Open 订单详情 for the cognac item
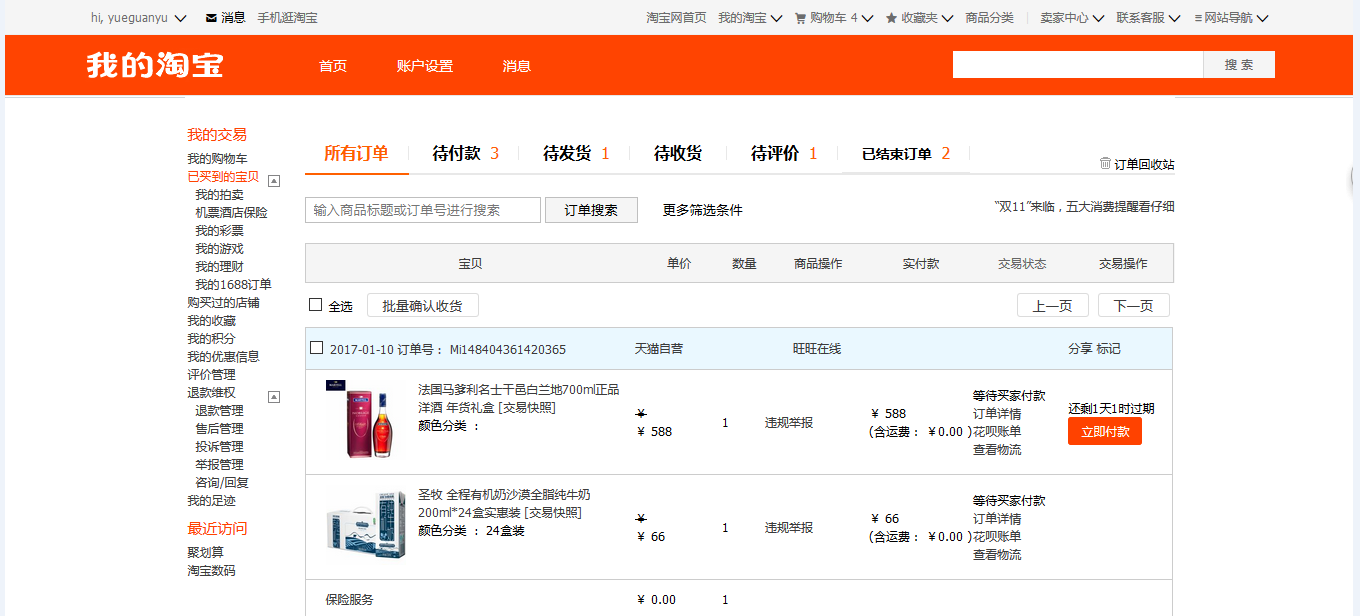 click(997, 414)
